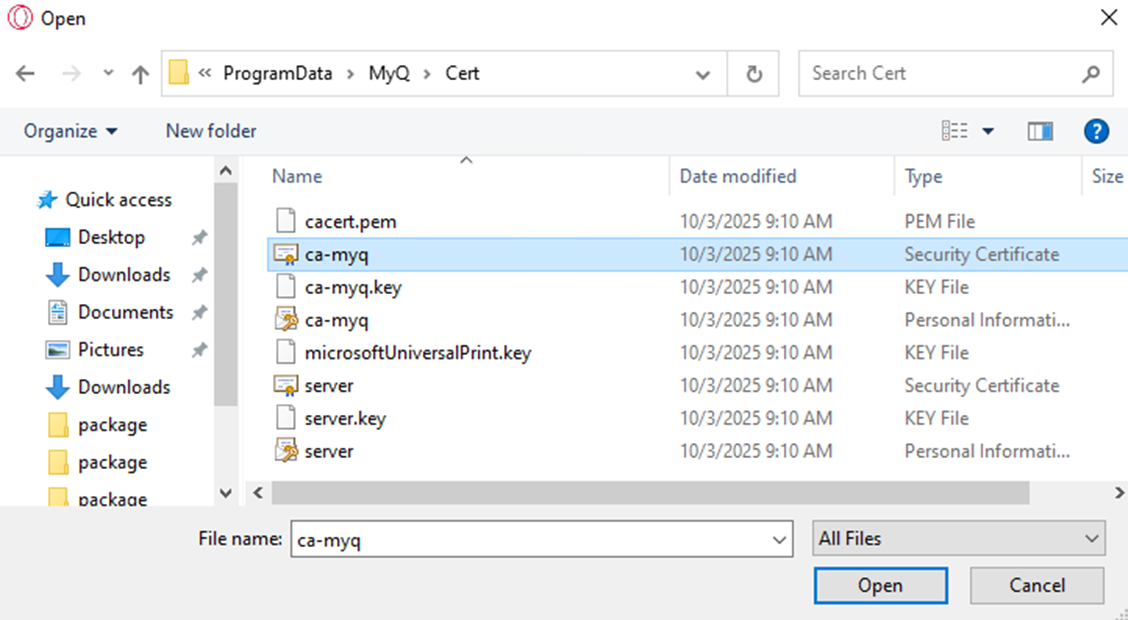Open the All Files type dropdown
Screen dimensions: 1128x620
pyautogui.click(x=959, y=538)
